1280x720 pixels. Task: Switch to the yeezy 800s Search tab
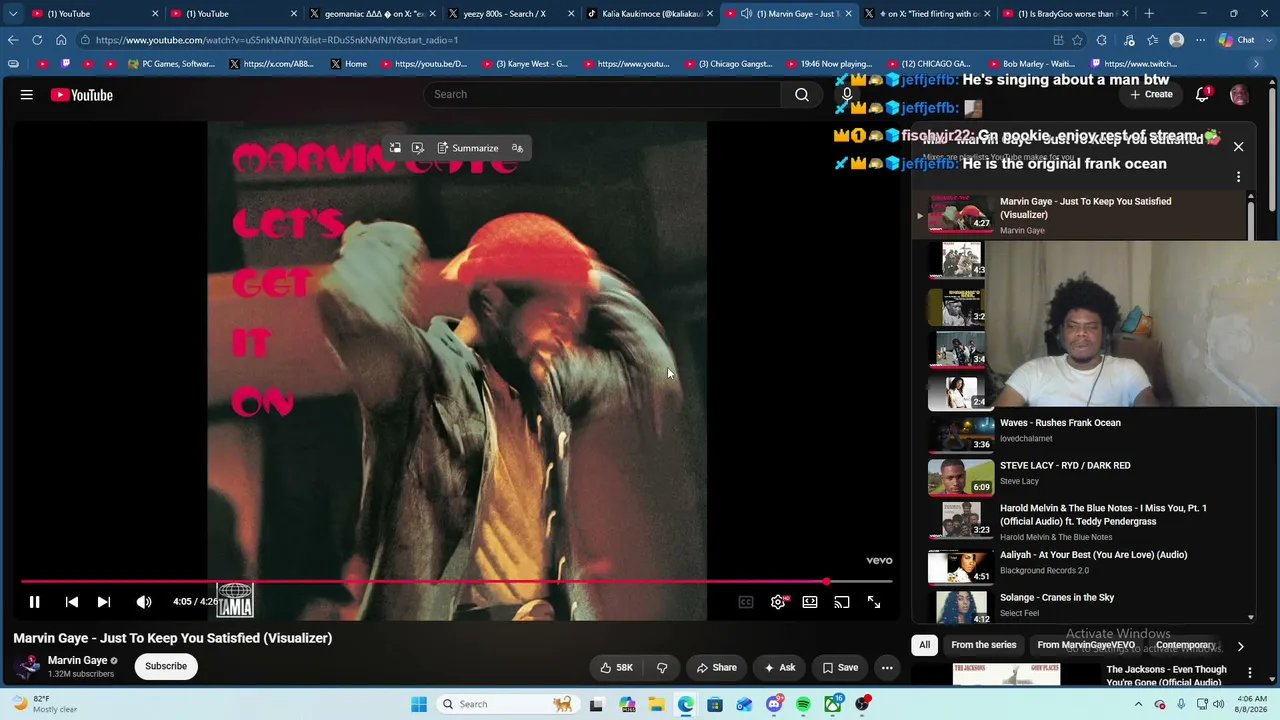510,14
